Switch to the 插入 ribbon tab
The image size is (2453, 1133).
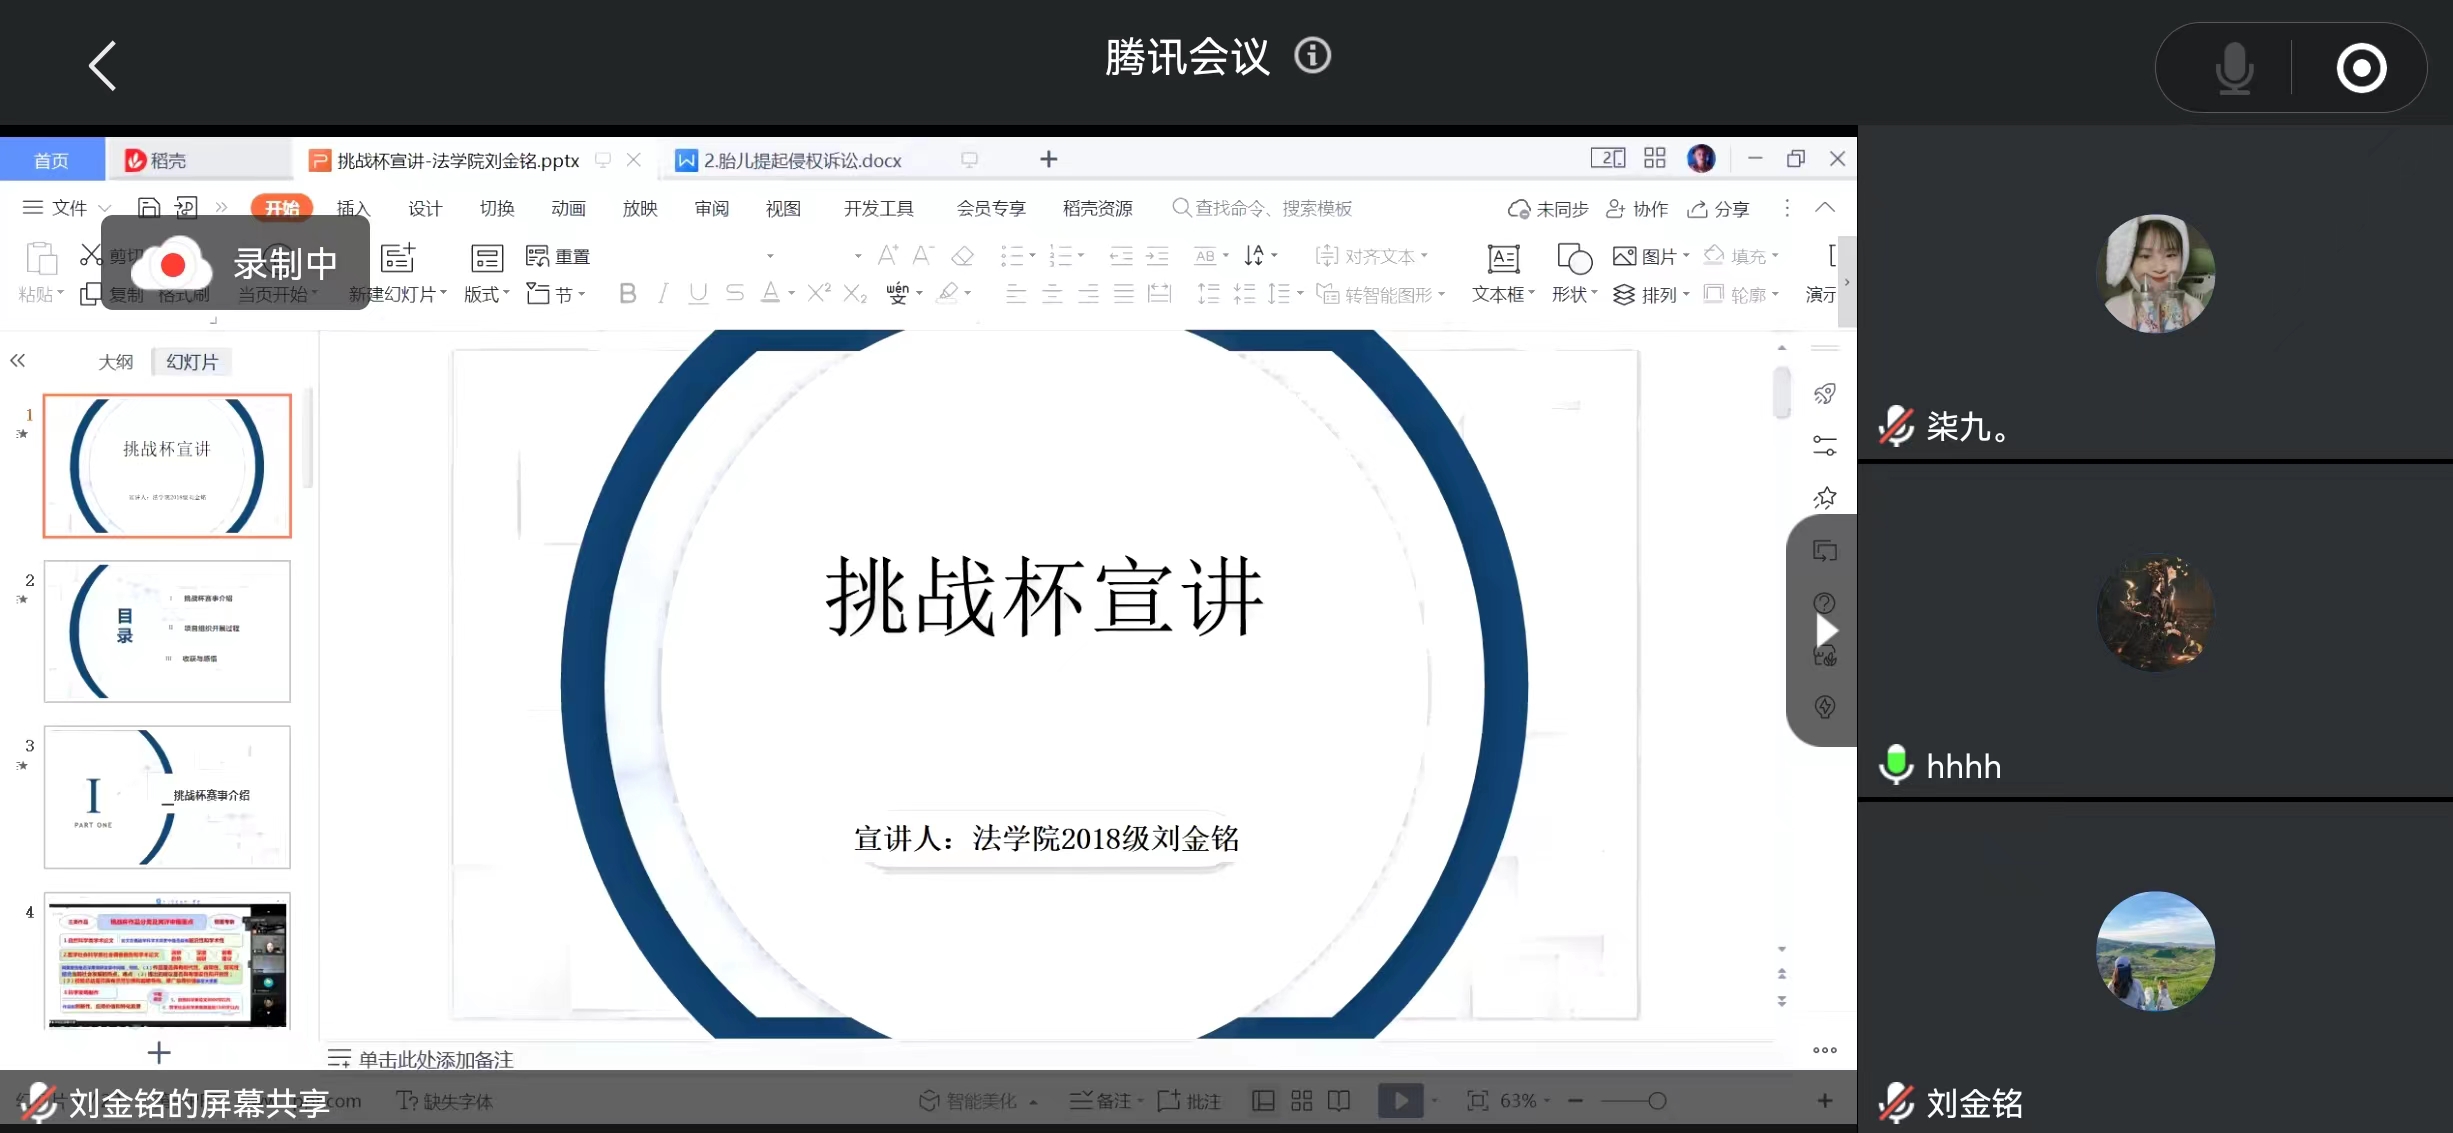[353, 208]
